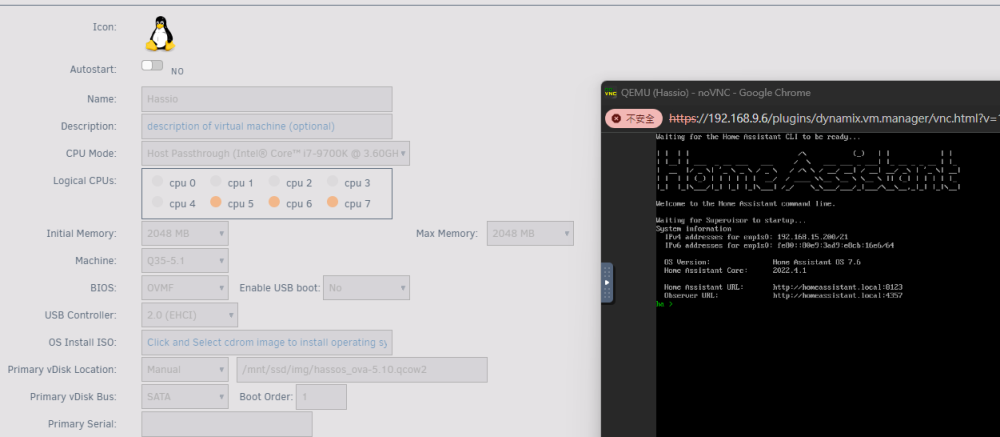Select logical cpu 4
This screenshot has height=437, width=1000.
[x=158, y=202]
